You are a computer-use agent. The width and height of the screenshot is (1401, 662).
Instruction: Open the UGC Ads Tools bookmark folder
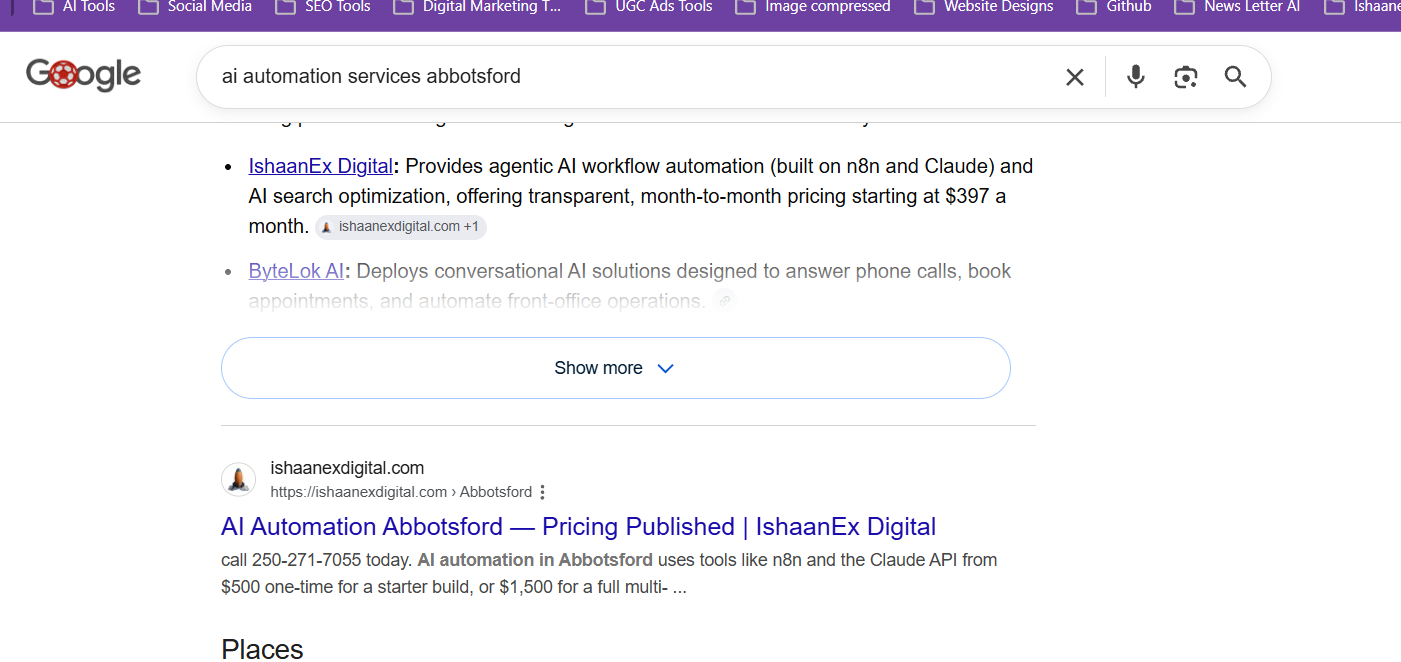pyautogui.click(x=650, y=7)
